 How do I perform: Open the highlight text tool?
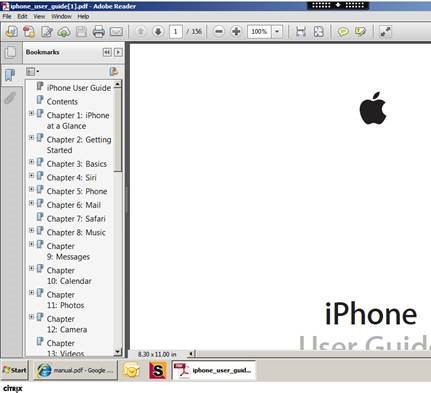point(360,32)
